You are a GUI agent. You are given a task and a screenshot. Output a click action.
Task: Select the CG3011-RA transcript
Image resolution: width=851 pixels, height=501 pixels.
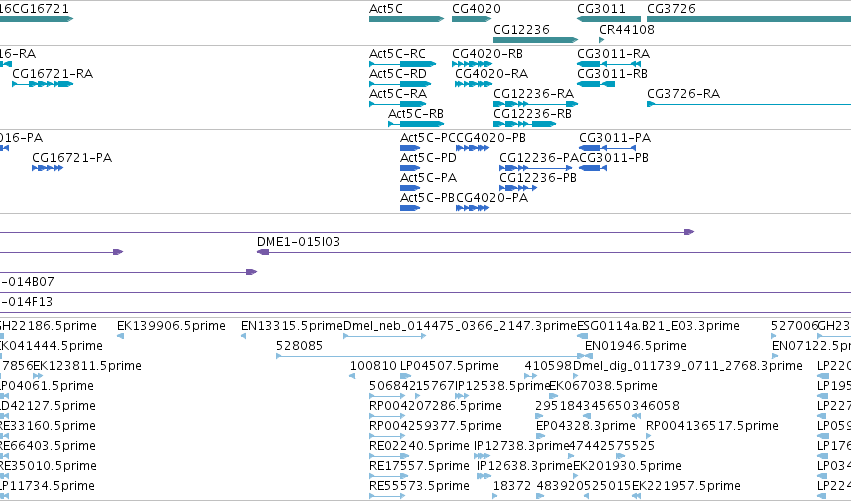tap(608, 64)
